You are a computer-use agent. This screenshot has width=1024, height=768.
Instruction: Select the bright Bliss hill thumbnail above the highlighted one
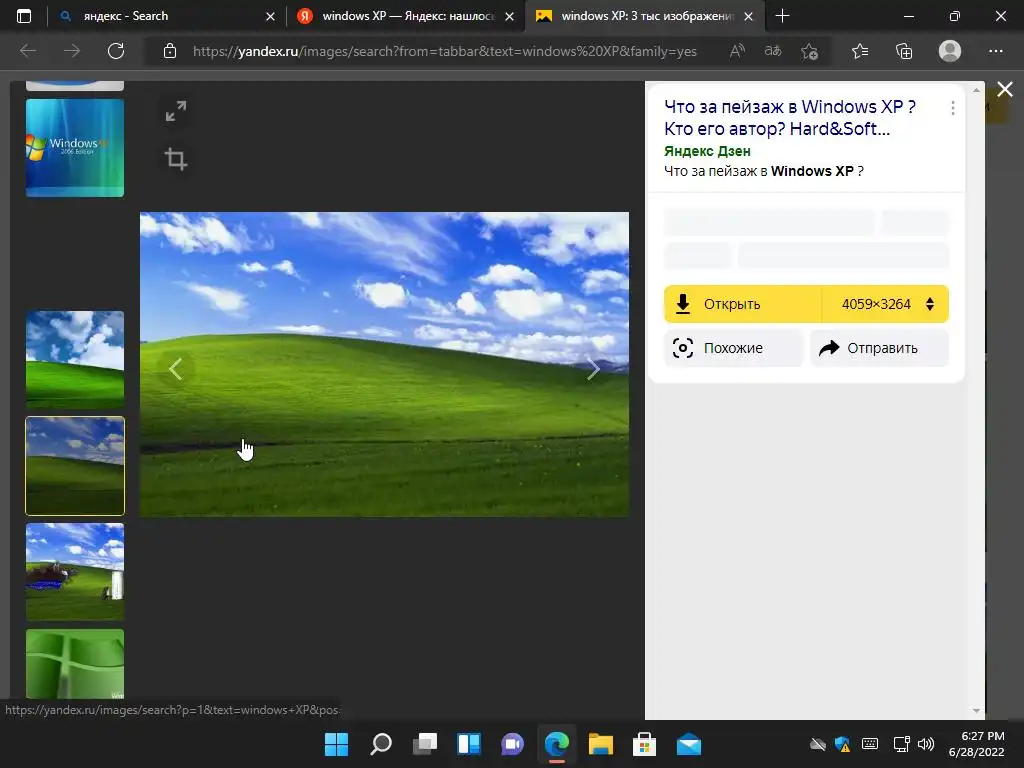pos(75,360)
